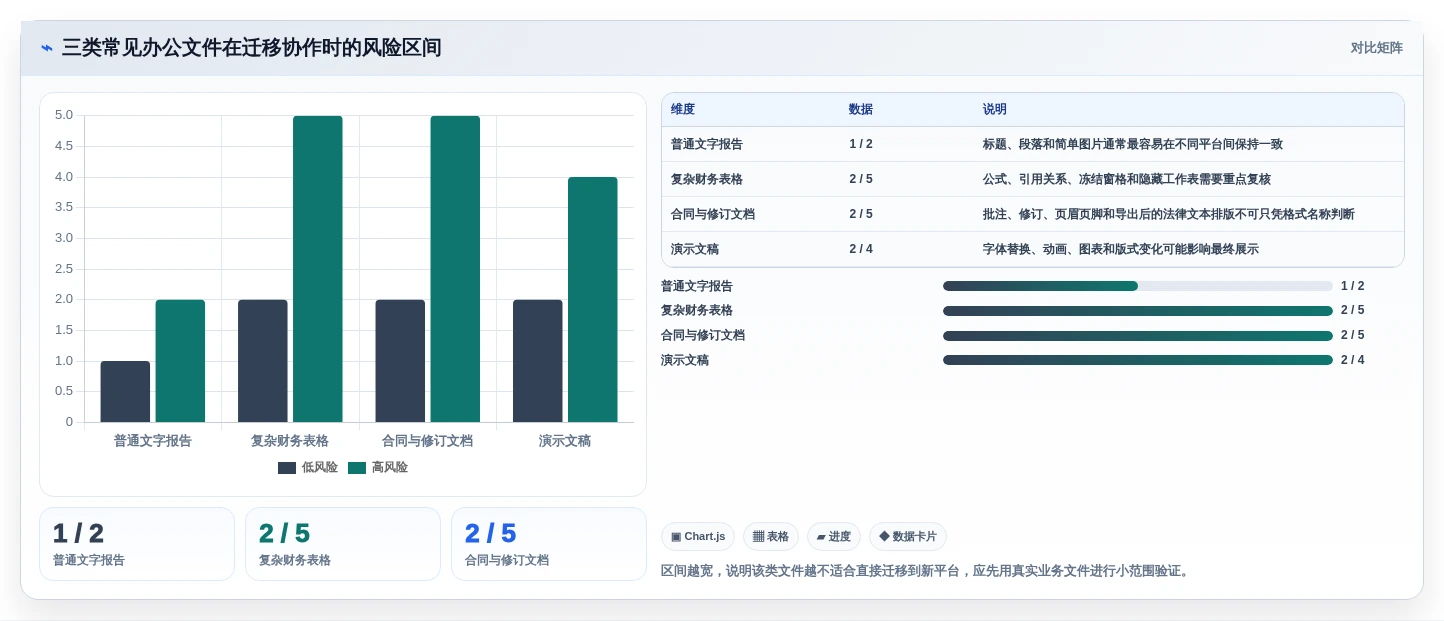Click the 数据 column header
Viewport: 1444px width, 621px height.
861,109
